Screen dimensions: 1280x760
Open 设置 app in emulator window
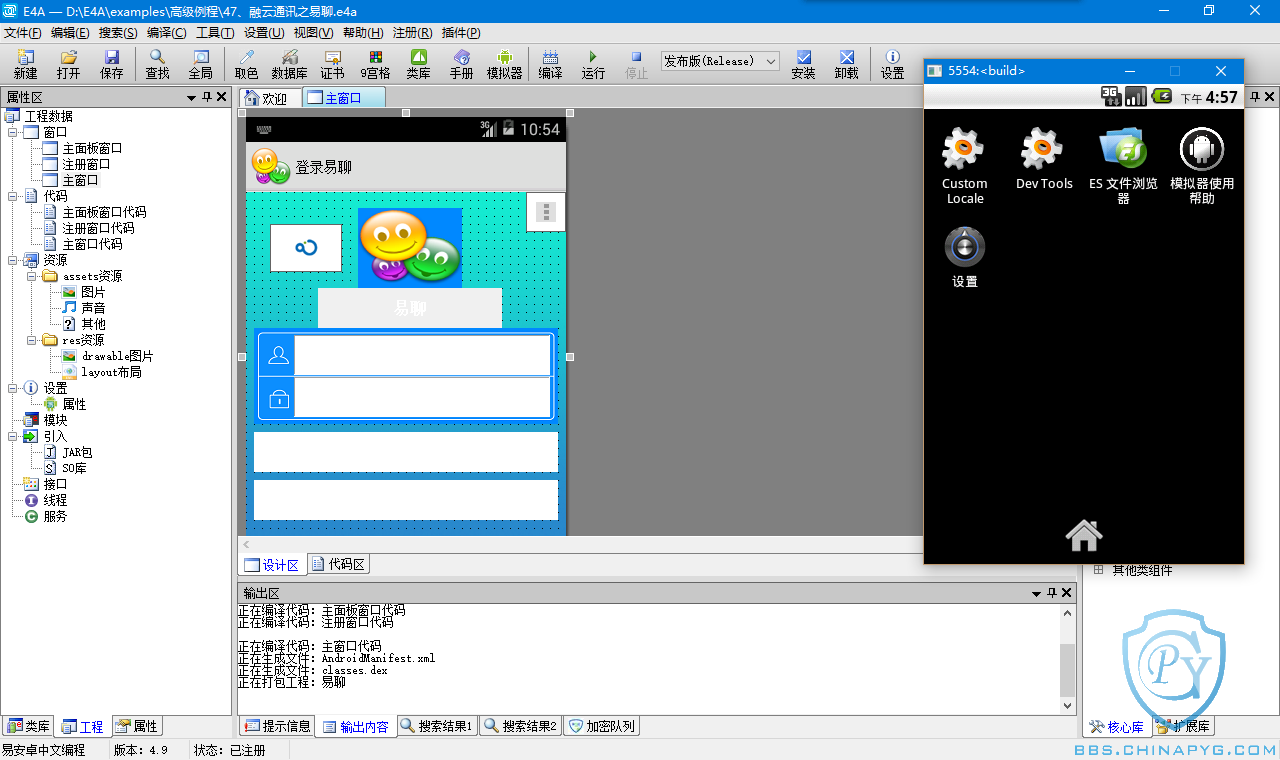click(964, 257)
